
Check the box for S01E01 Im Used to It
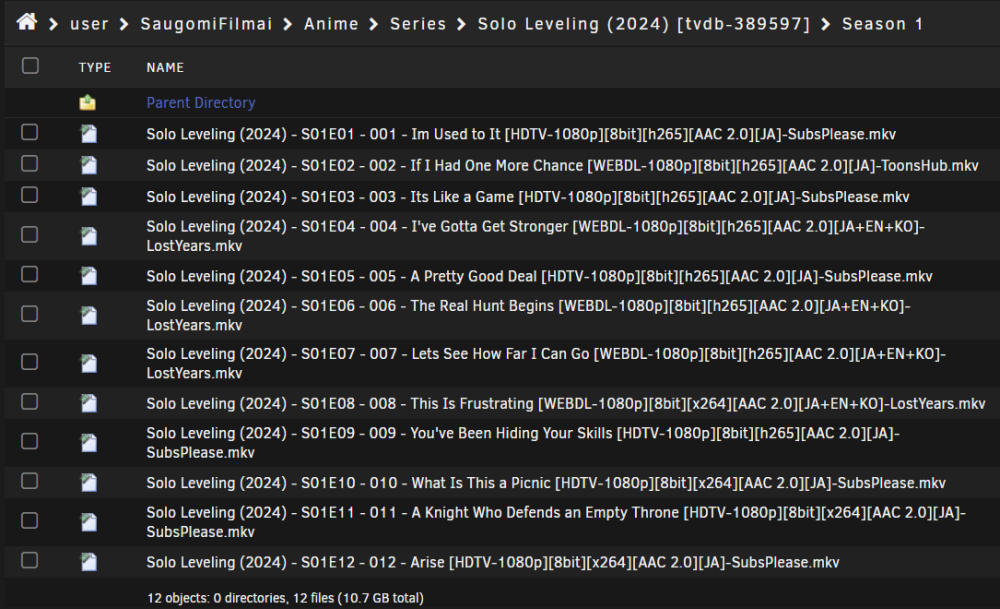29,132
